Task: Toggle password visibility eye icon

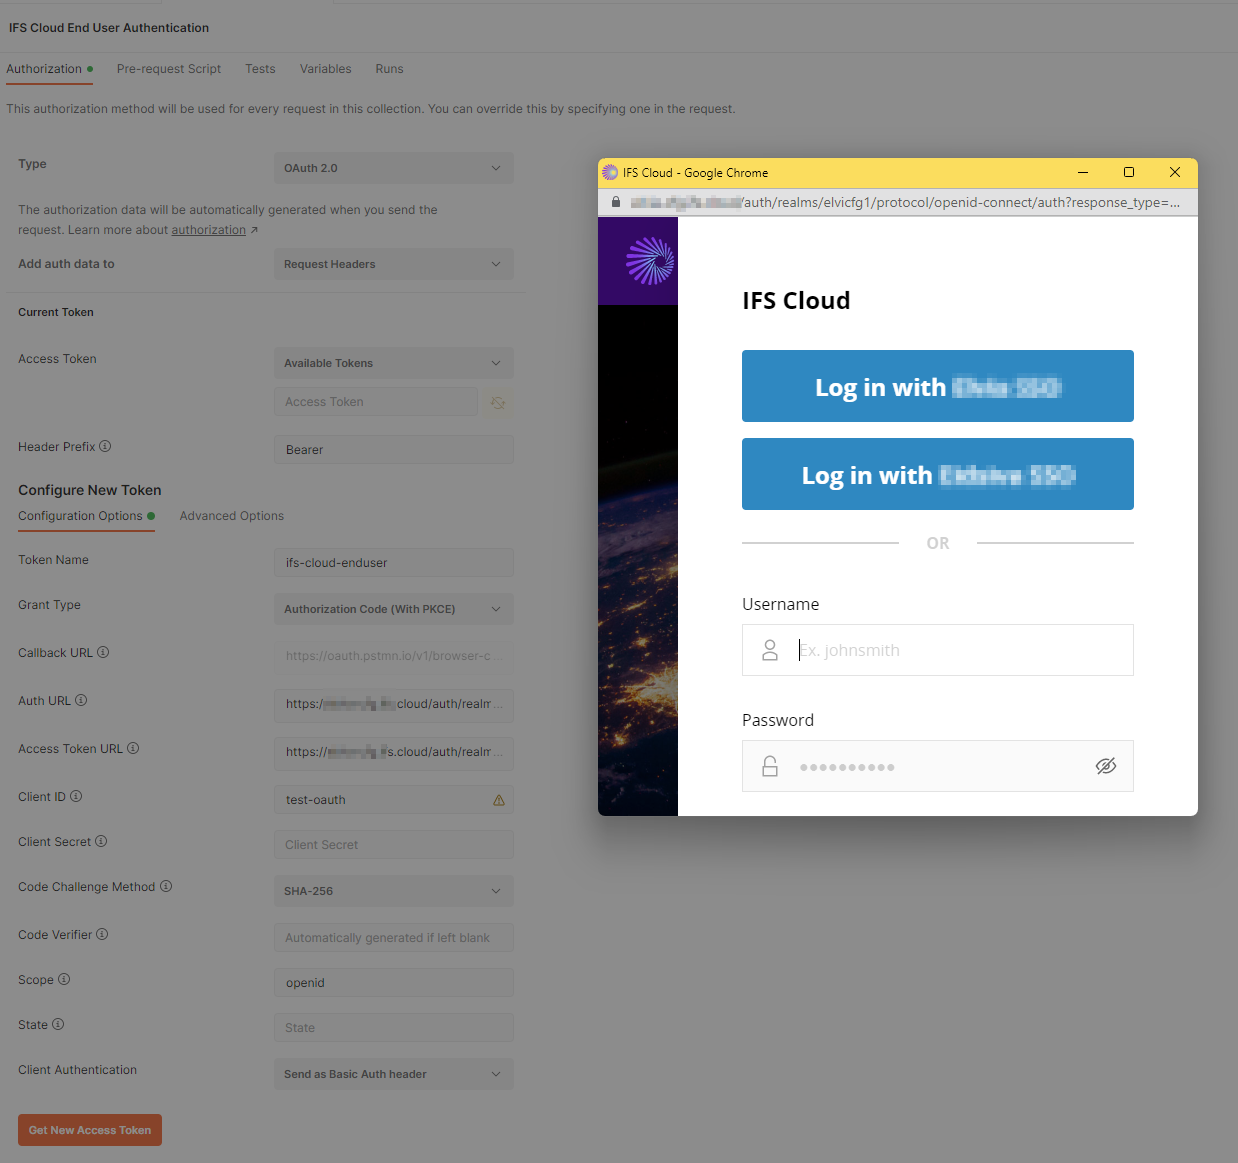Action: tap(1105, 766)
